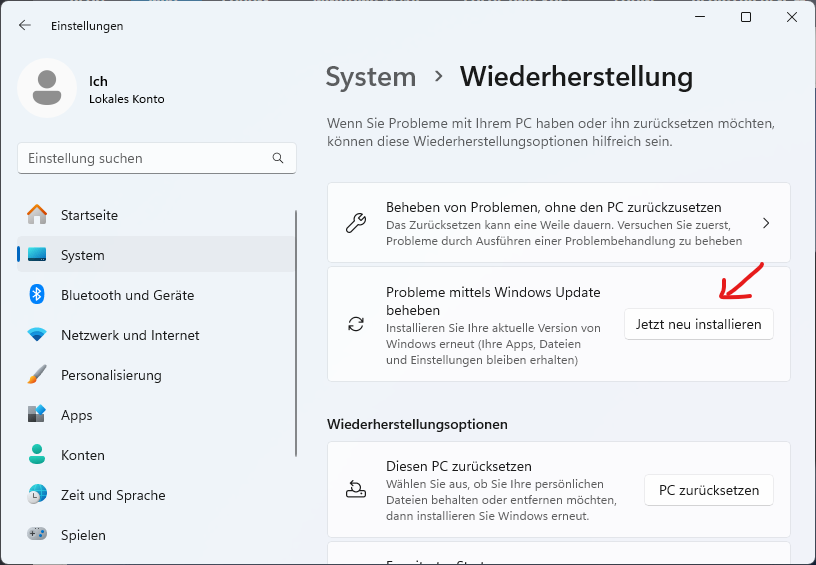This screenshot has width=816, height=565.
Task: Expand Beheben von Problemen chevron
Action: coord(765,223)
